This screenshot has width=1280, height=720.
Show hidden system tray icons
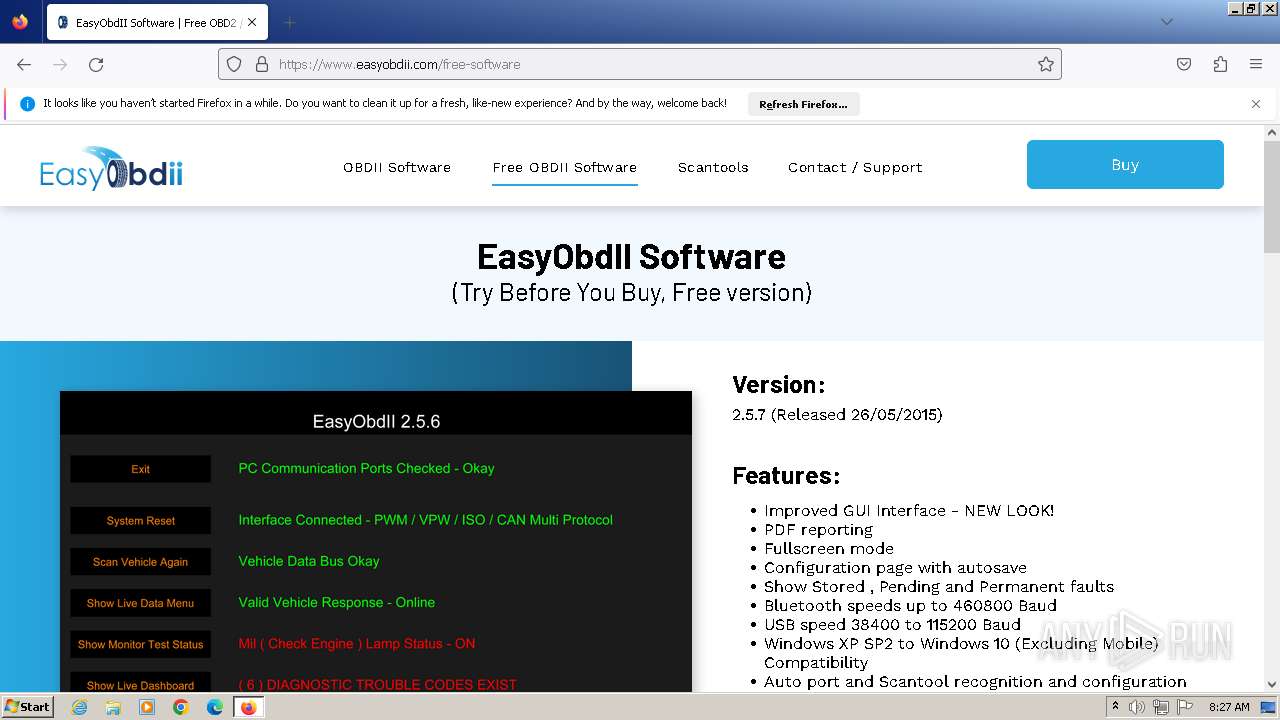coord(1115,707)
